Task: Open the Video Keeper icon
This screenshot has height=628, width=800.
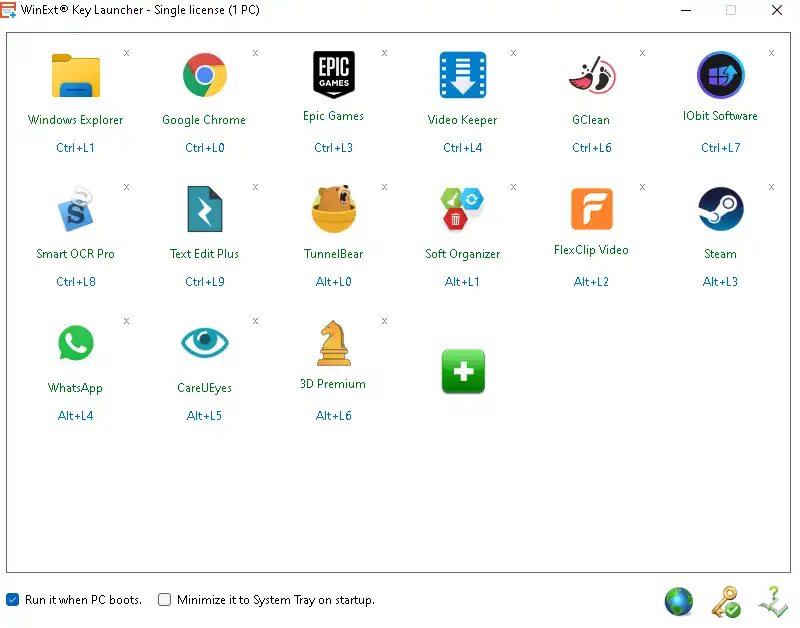Action: click(x=462, y=76)
